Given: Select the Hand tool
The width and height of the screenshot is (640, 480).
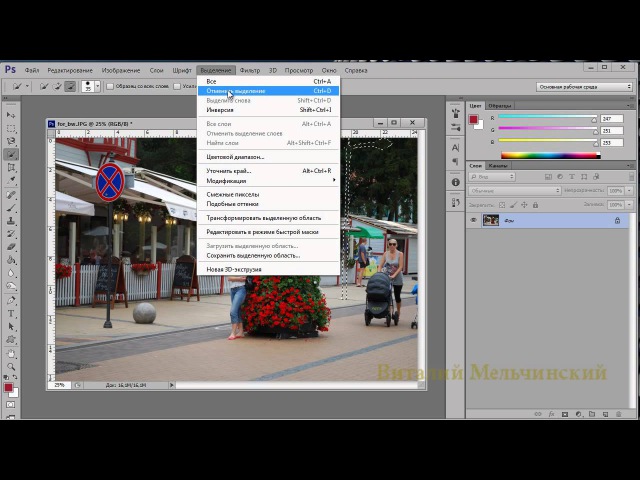Looking at the screenshot, I should click(x=11, y=352).
